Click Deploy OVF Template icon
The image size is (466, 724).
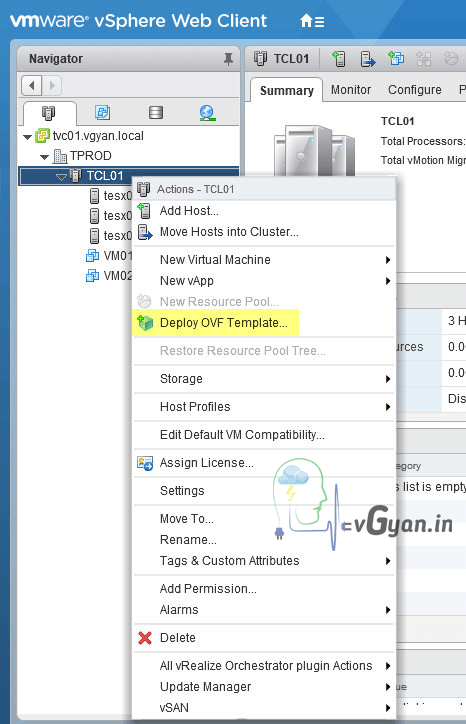[145, 323]
